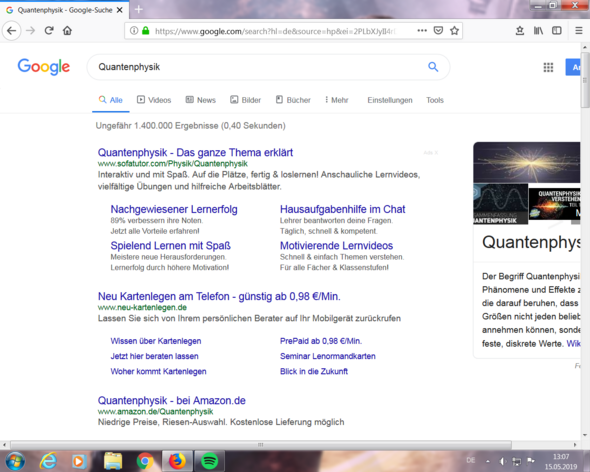The width and height of the screenshot is (590, 472).
Task: Open the Motivierende Lernvideos sitelink
Action: pyautogui.click(x=336, y=246)
